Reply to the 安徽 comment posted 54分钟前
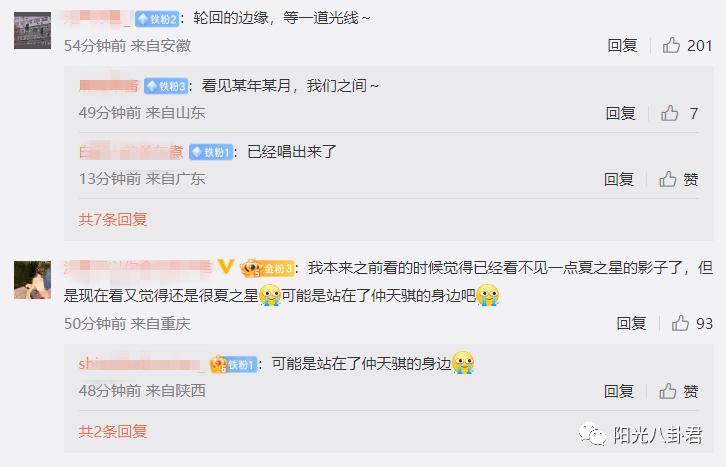The image size is (726, 467). (x=622, y=45)
